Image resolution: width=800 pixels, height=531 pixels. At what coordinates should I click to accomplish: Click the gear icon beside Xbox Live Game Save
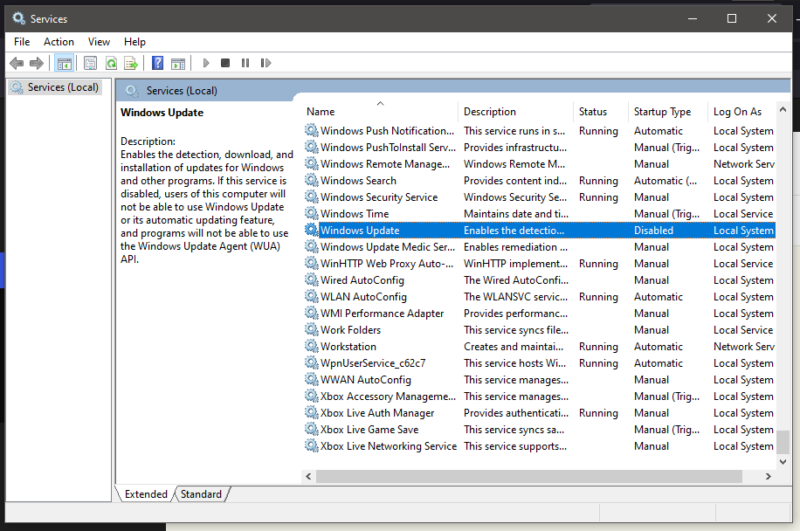[311, 429]
